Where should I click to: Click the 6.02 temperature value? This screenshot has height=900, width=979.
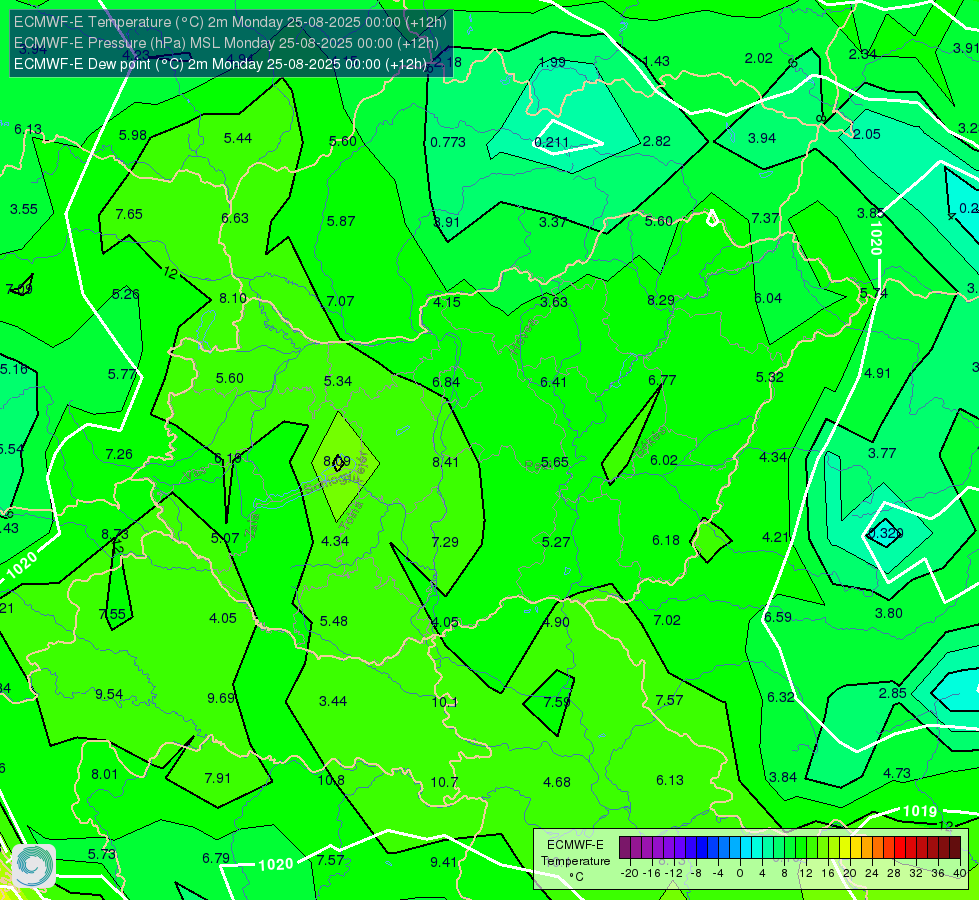click(664, 460)
